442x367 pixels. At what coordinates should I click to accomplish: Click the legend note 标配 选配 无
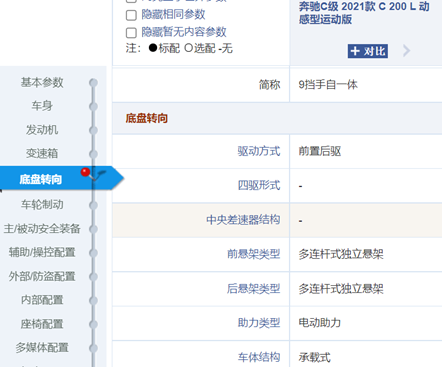pos(179,48)
